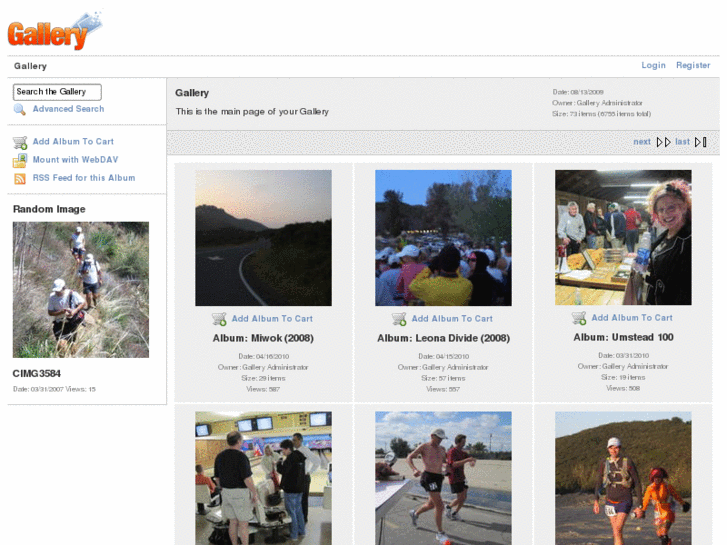Click the Gallery breadcrumb text
This screenshot has height=545, width=727.
[x=31, y=66]
